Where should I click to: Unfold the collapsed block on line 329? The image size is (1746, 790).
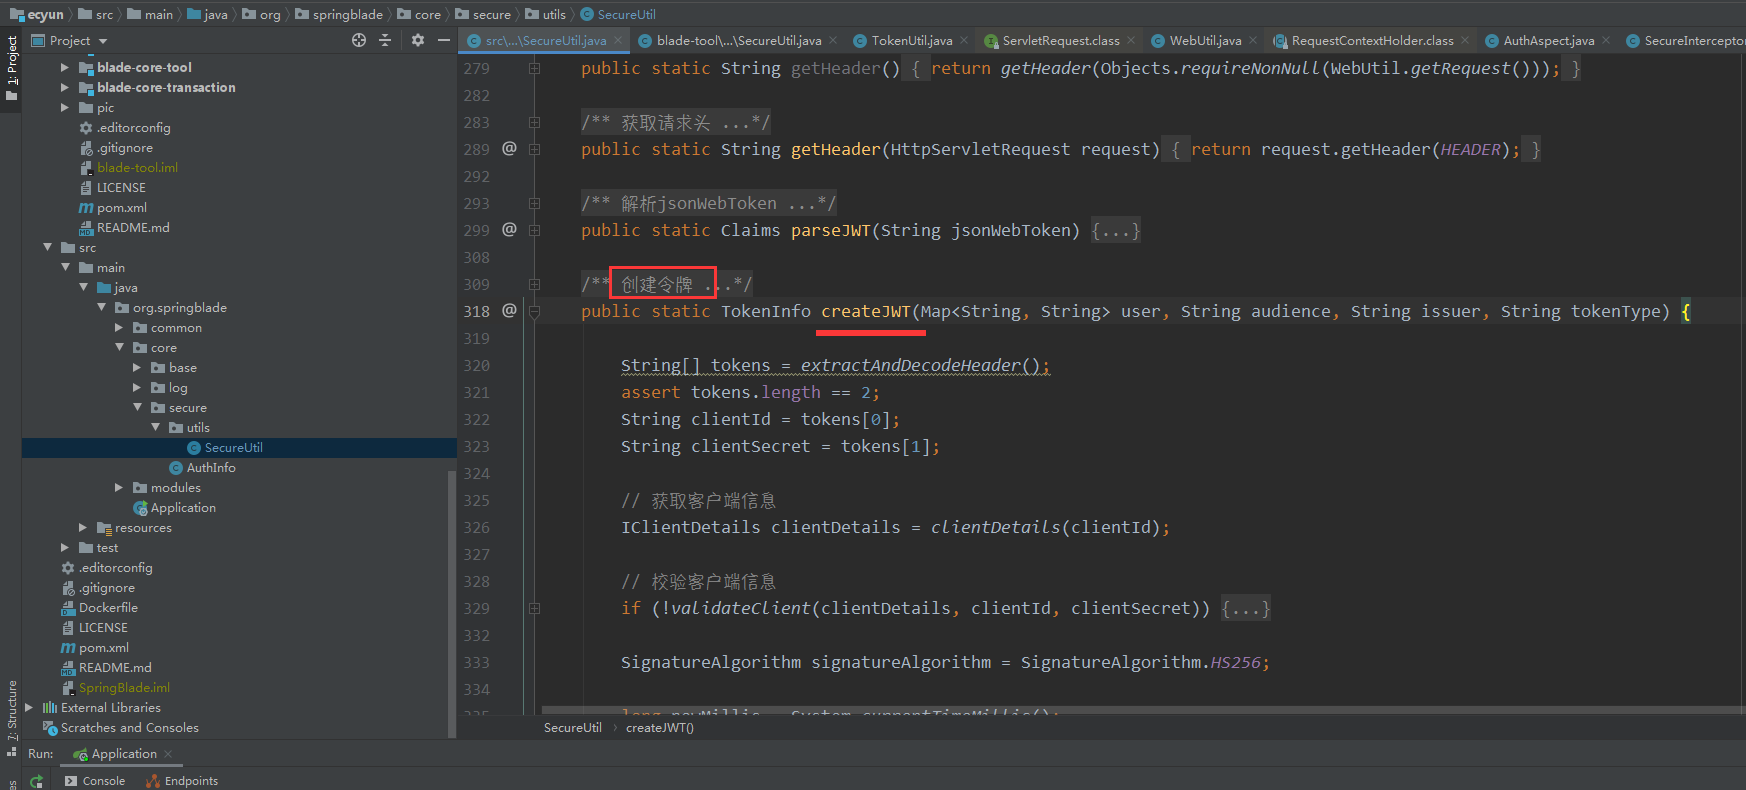(x=534, y=608)
